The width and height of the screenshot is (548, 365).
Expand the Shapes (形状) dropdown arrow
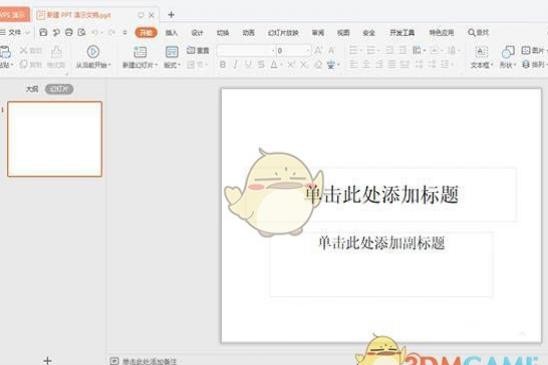click(514, 65)
